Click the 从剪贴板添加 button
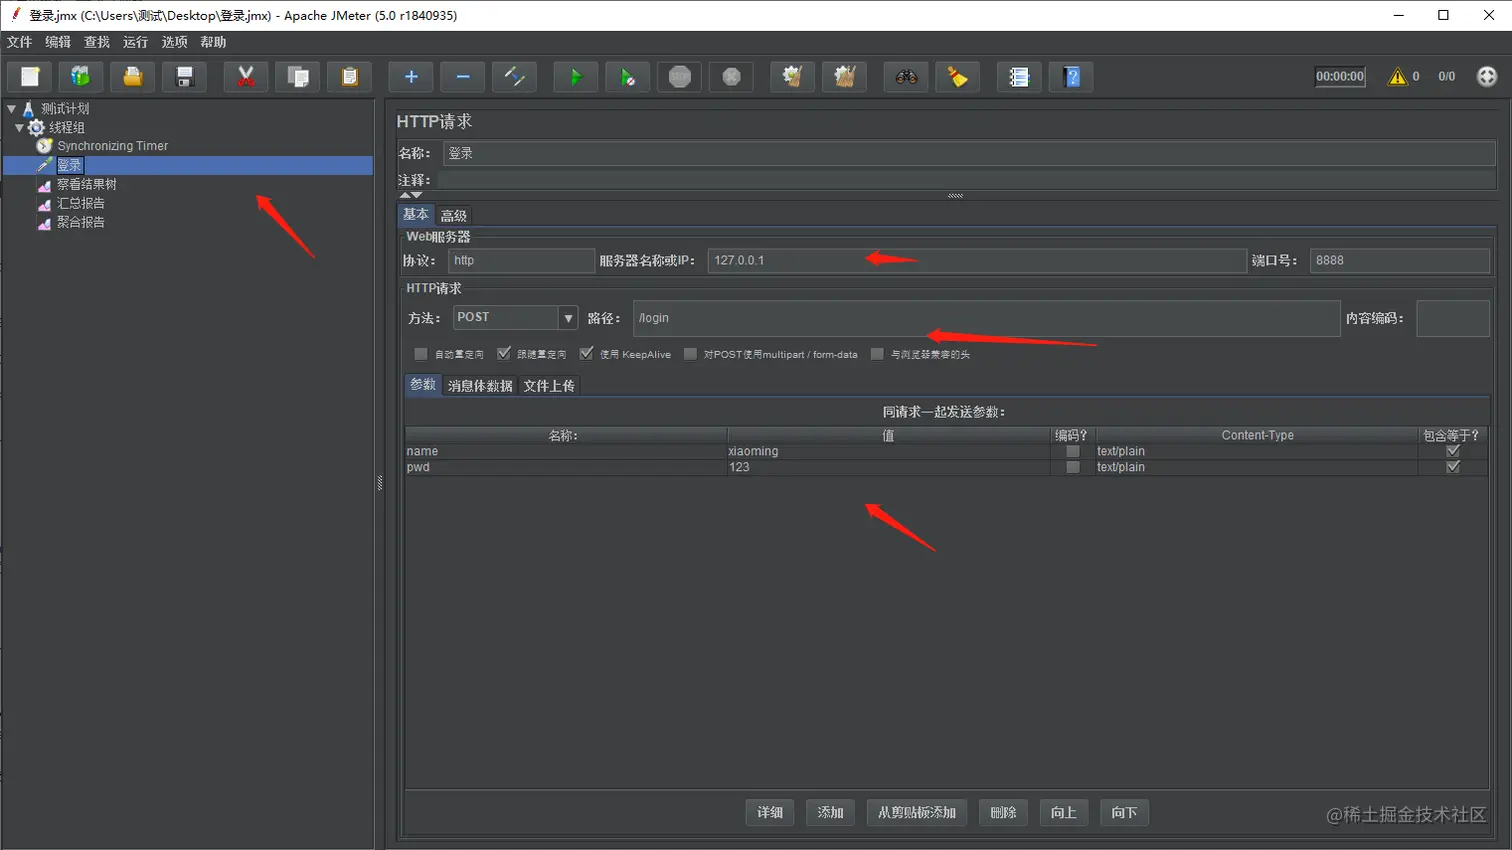 pos(917,812)
